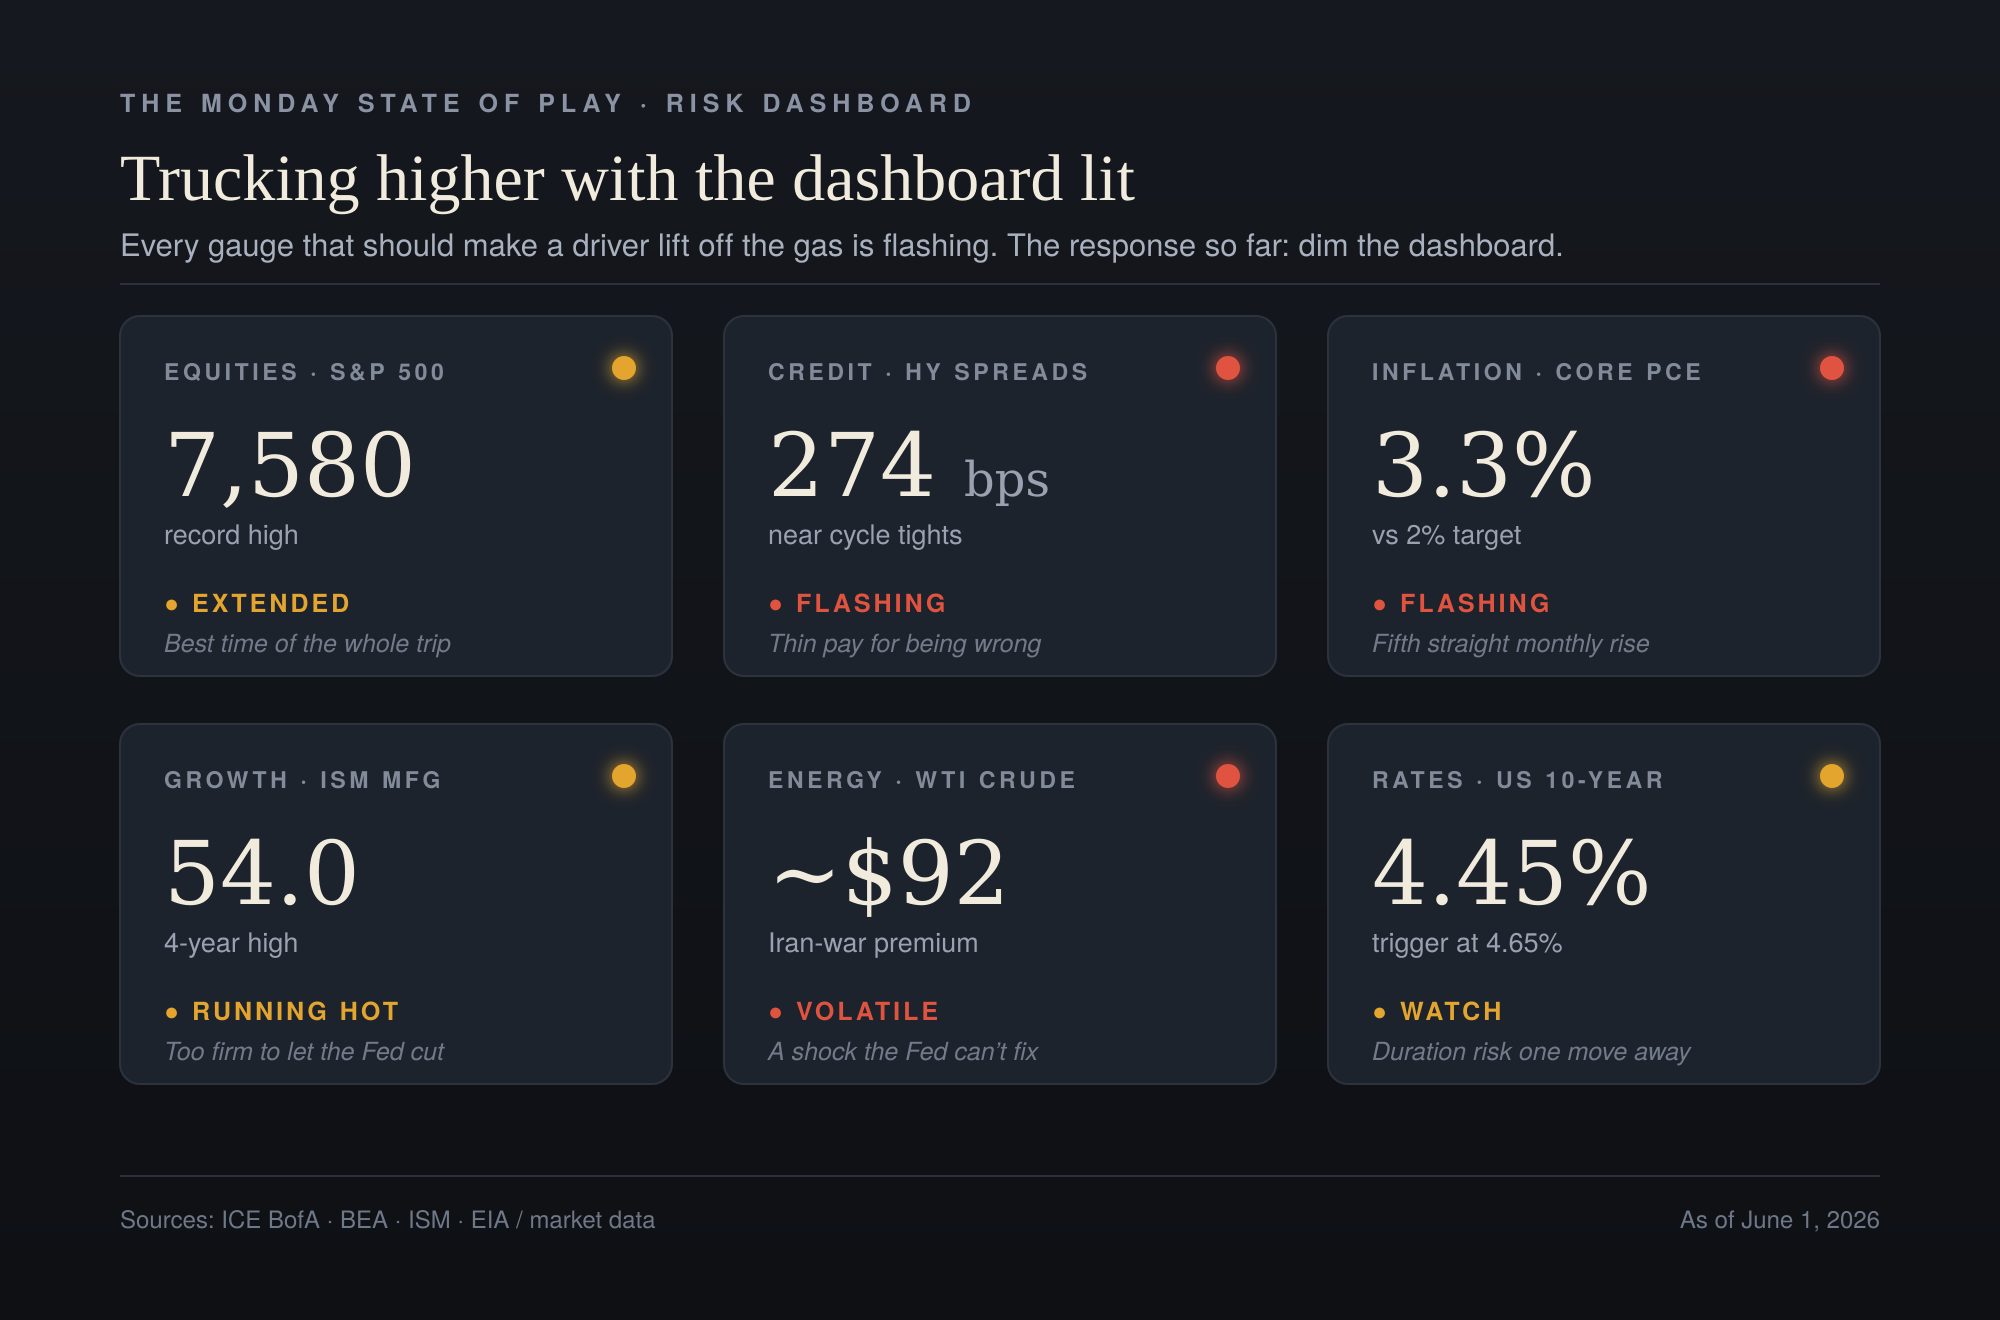Screen dimensions: 2000x1320
Task: Click the small dot beside EXTENDED label
Action: click(172, 604)
